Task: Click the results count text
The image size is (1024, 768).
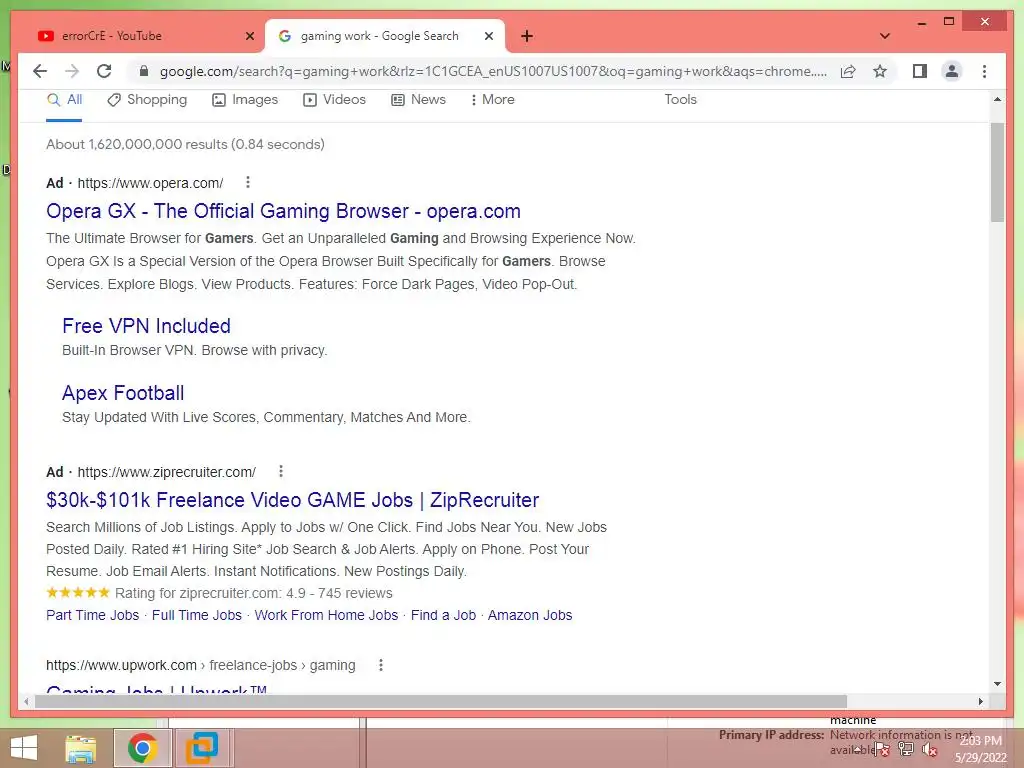Action: click(185, 144)
